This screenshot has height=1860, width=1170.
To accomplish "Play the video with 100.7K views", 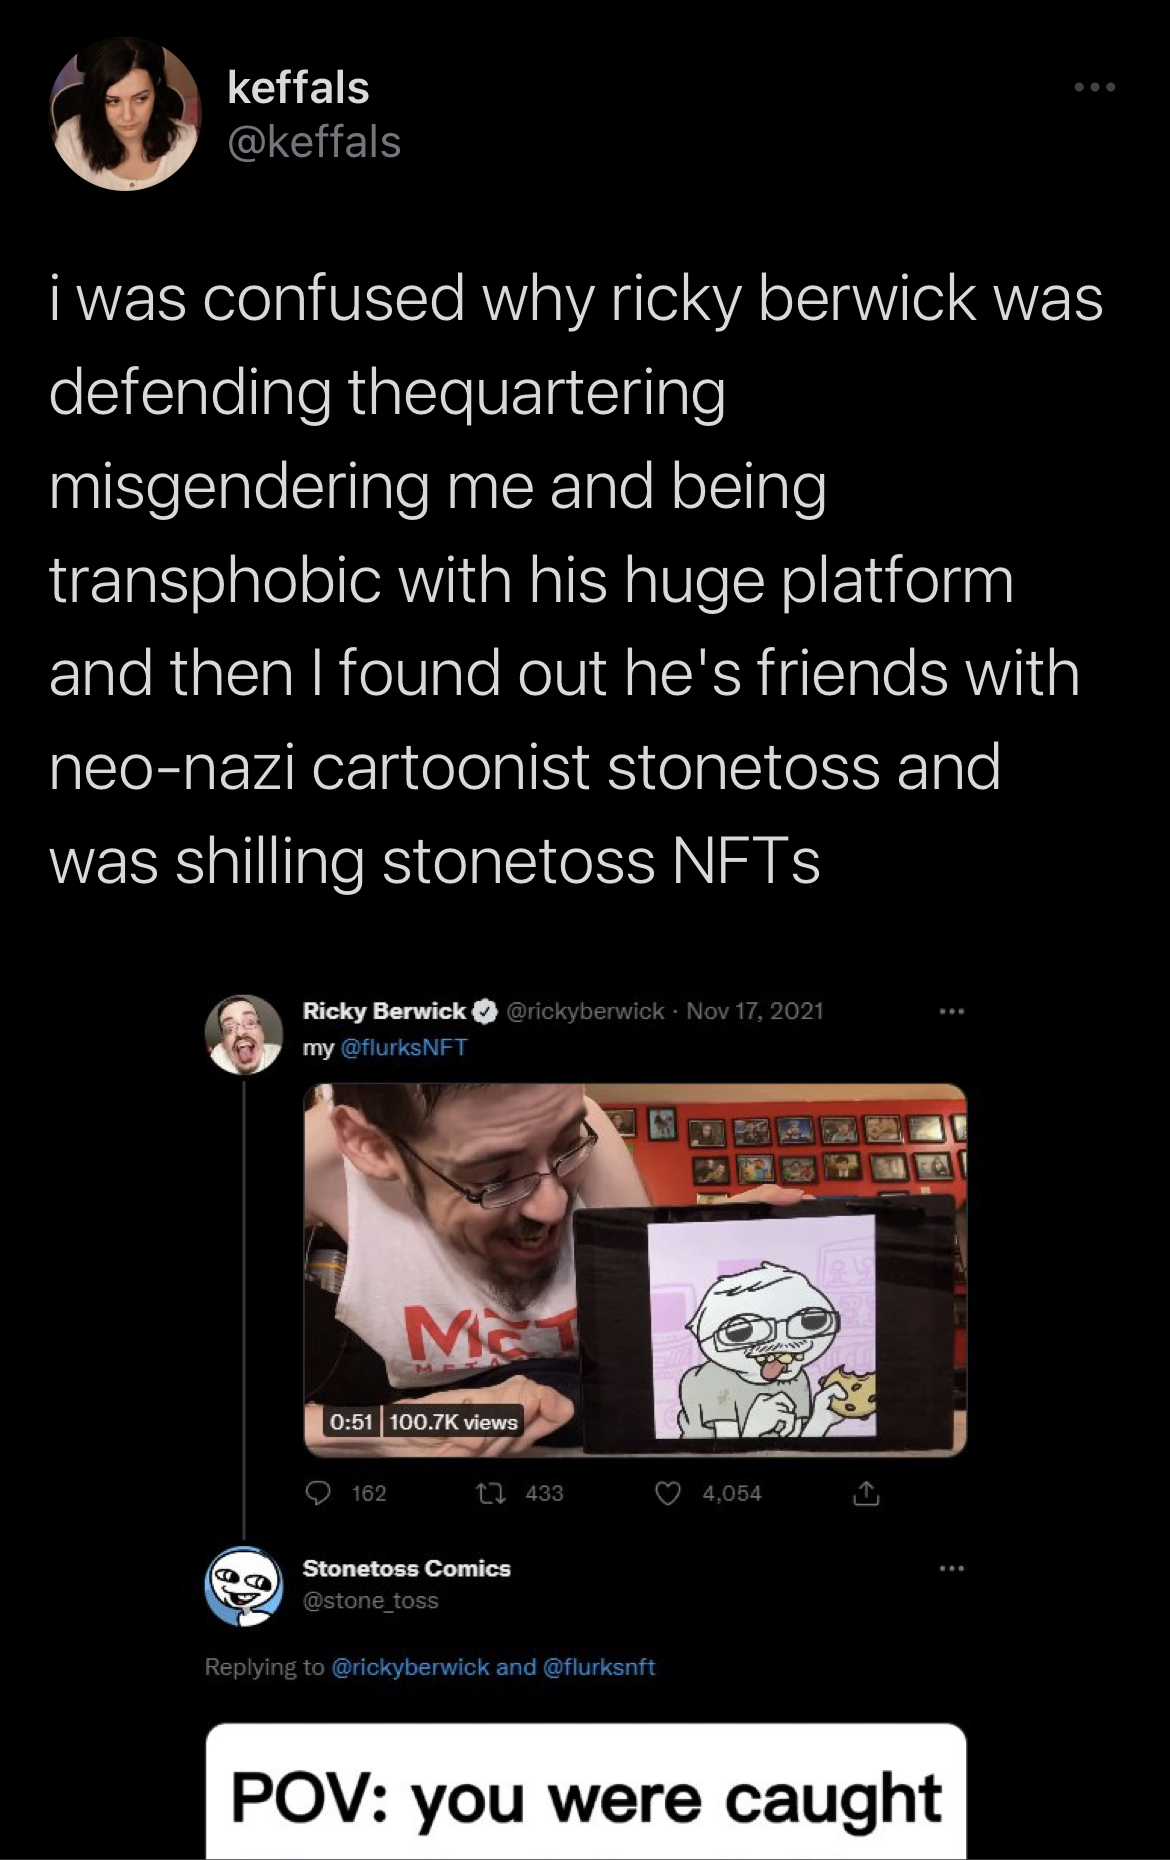I will (635, 1270).
